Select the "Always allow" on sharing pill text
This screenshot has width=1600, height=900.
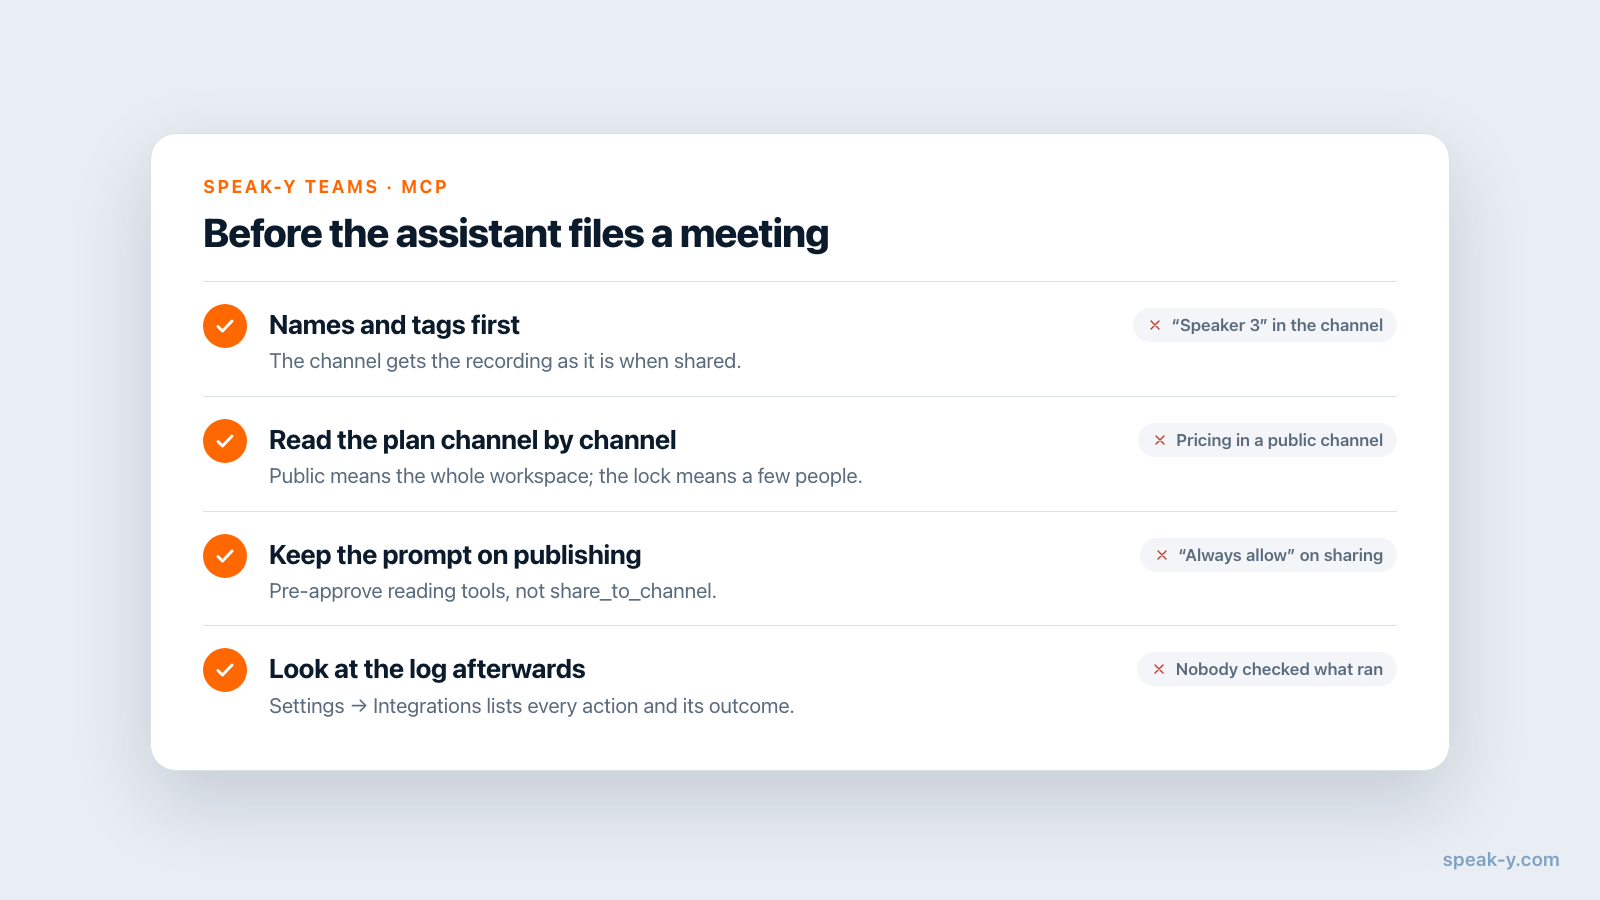coord(1280,555)
